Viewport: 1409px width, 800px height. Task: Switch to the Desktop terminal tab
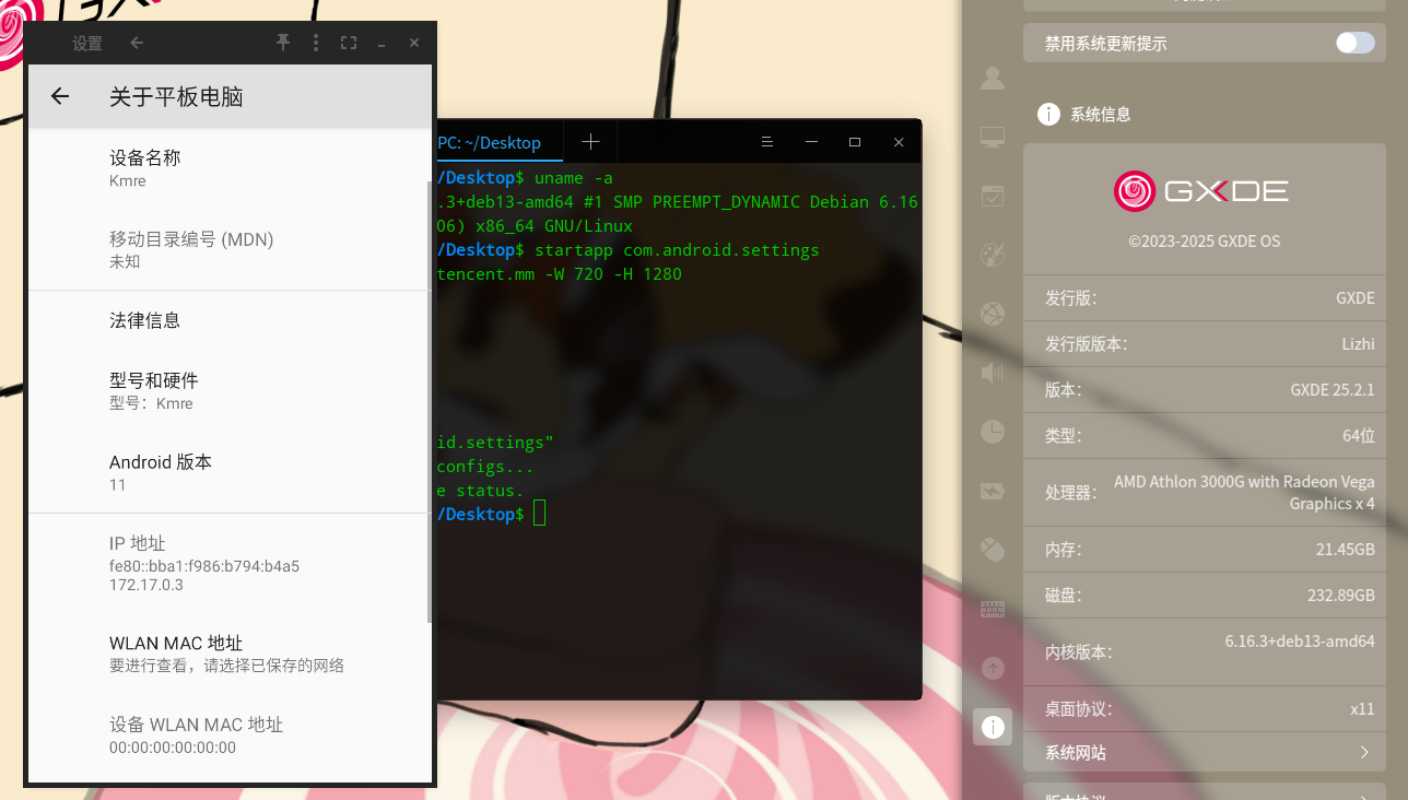[490, 142]
